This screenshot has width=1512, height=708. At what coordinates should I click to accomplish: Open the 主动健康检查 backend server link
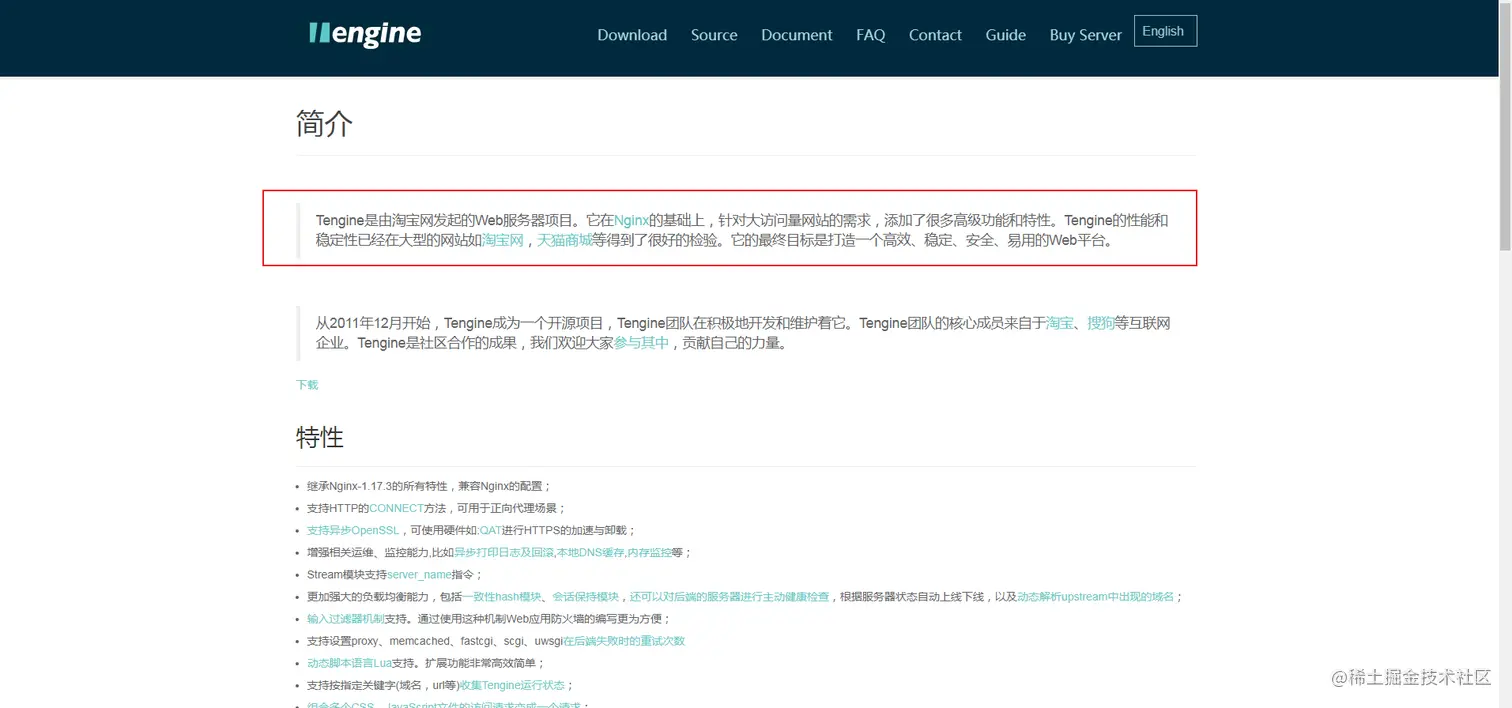point(730,596)
